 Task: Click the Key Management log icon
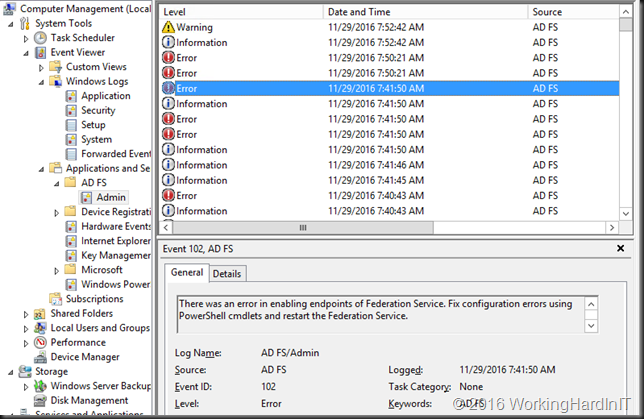(71, 256)
